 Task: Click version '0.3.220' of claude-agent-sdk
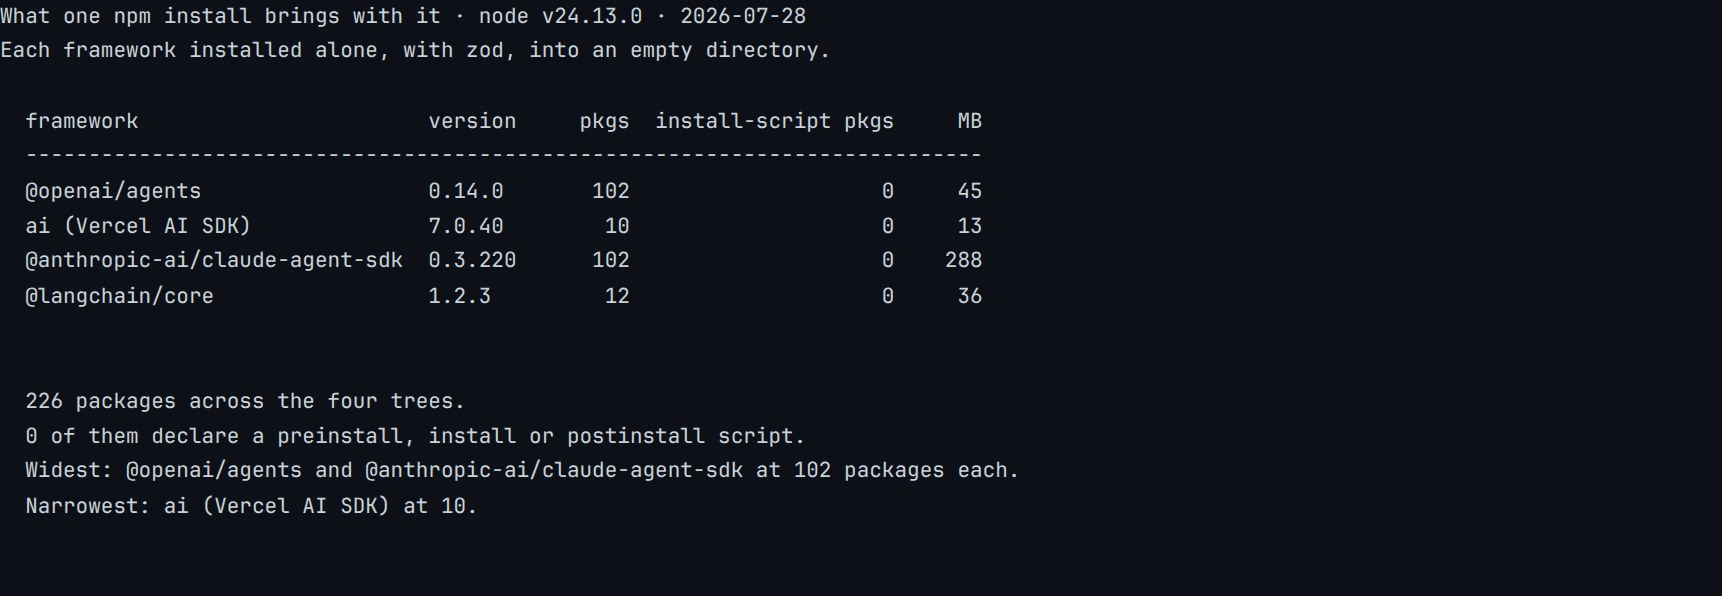coord(472,260)
